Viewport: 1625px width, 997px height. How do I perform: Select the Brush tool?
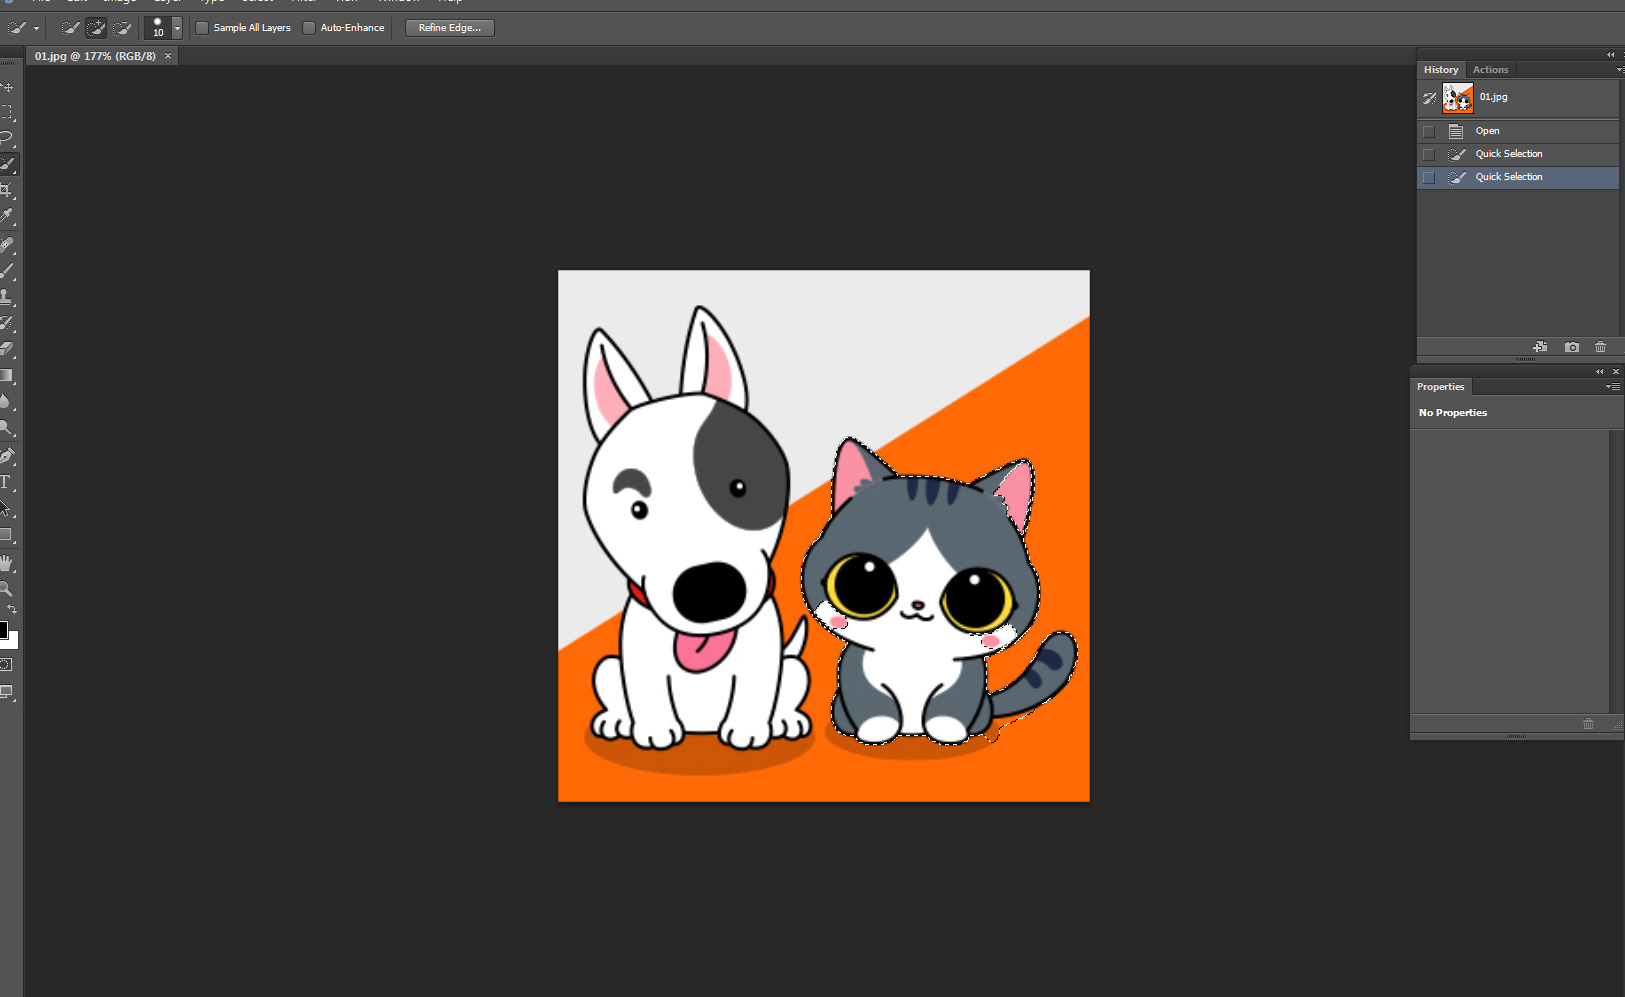click(8, 271)
